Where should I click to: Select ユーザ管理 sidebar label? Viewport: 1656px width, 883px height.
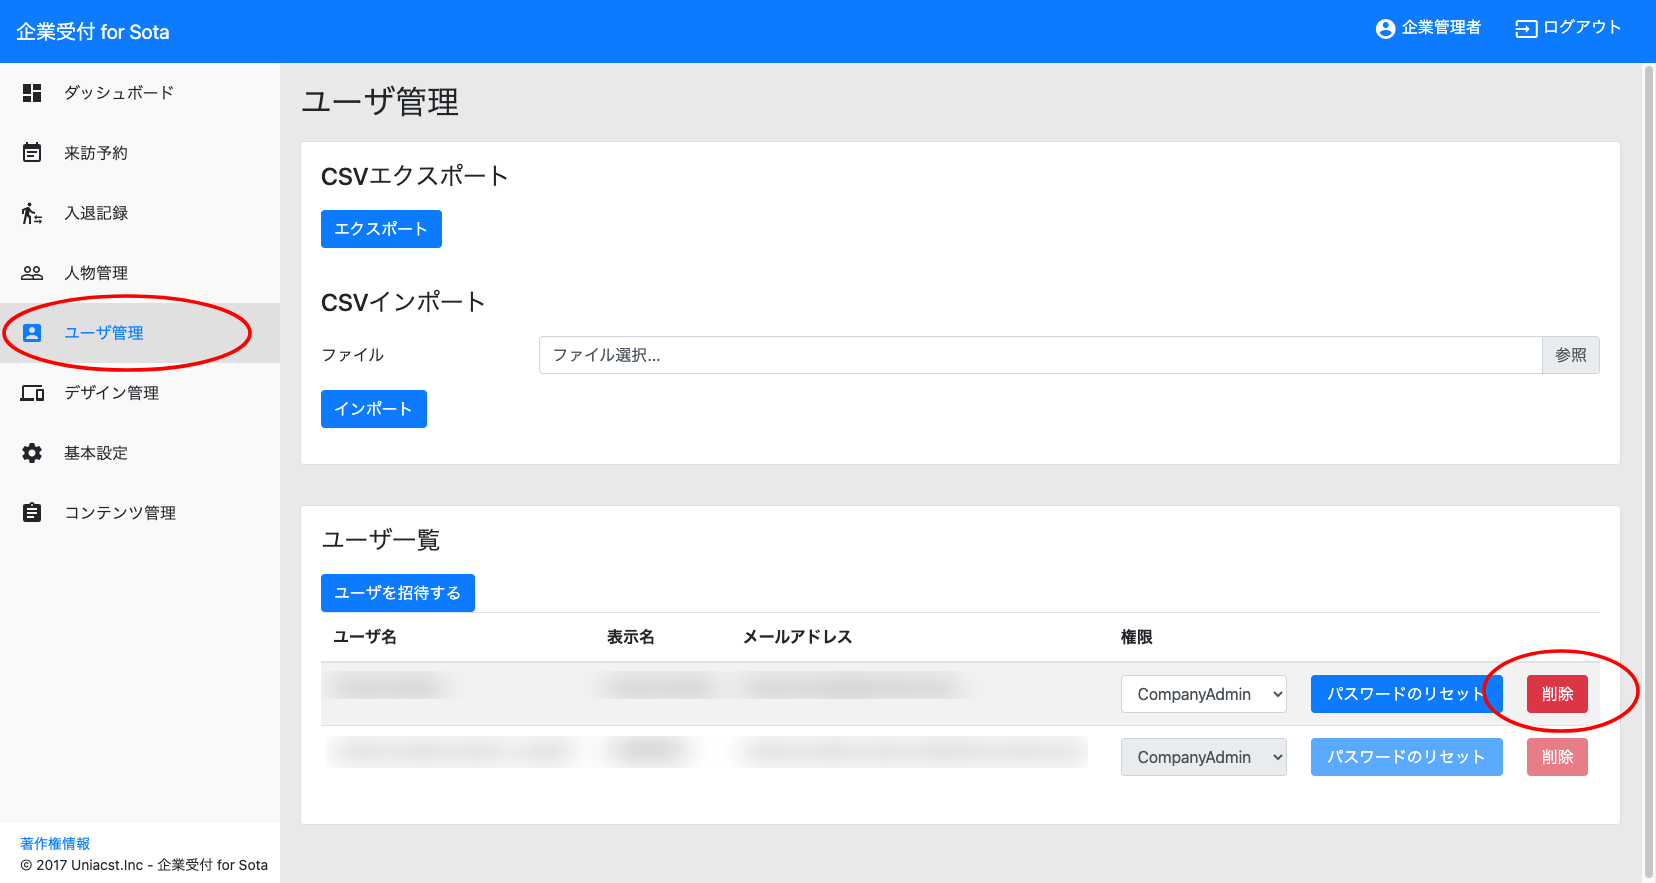click(104, 333)
